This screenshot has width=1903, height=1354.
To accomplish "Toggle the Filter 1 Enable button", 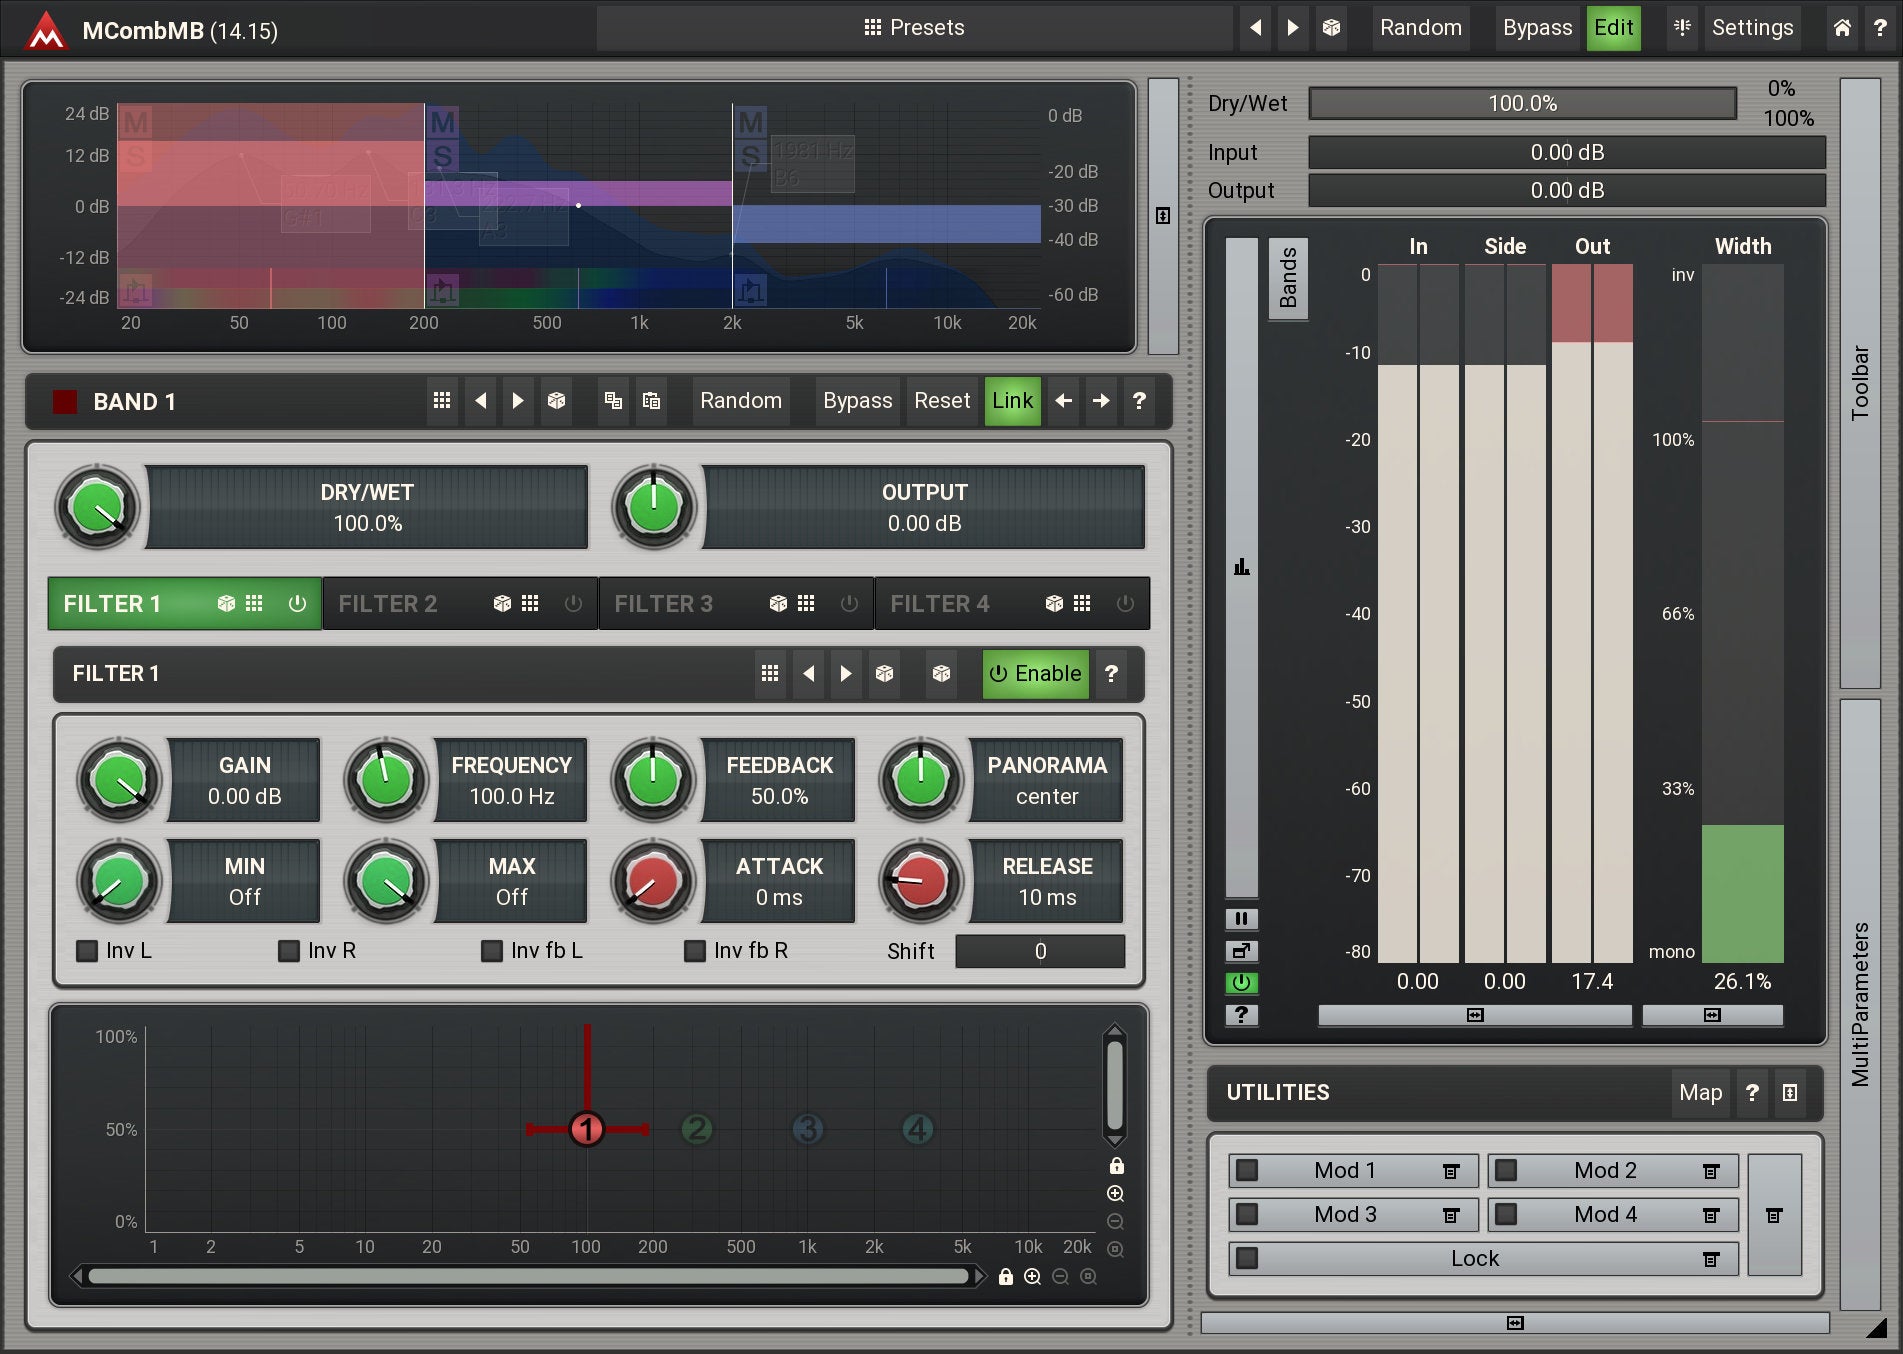I will point(1035,674).
